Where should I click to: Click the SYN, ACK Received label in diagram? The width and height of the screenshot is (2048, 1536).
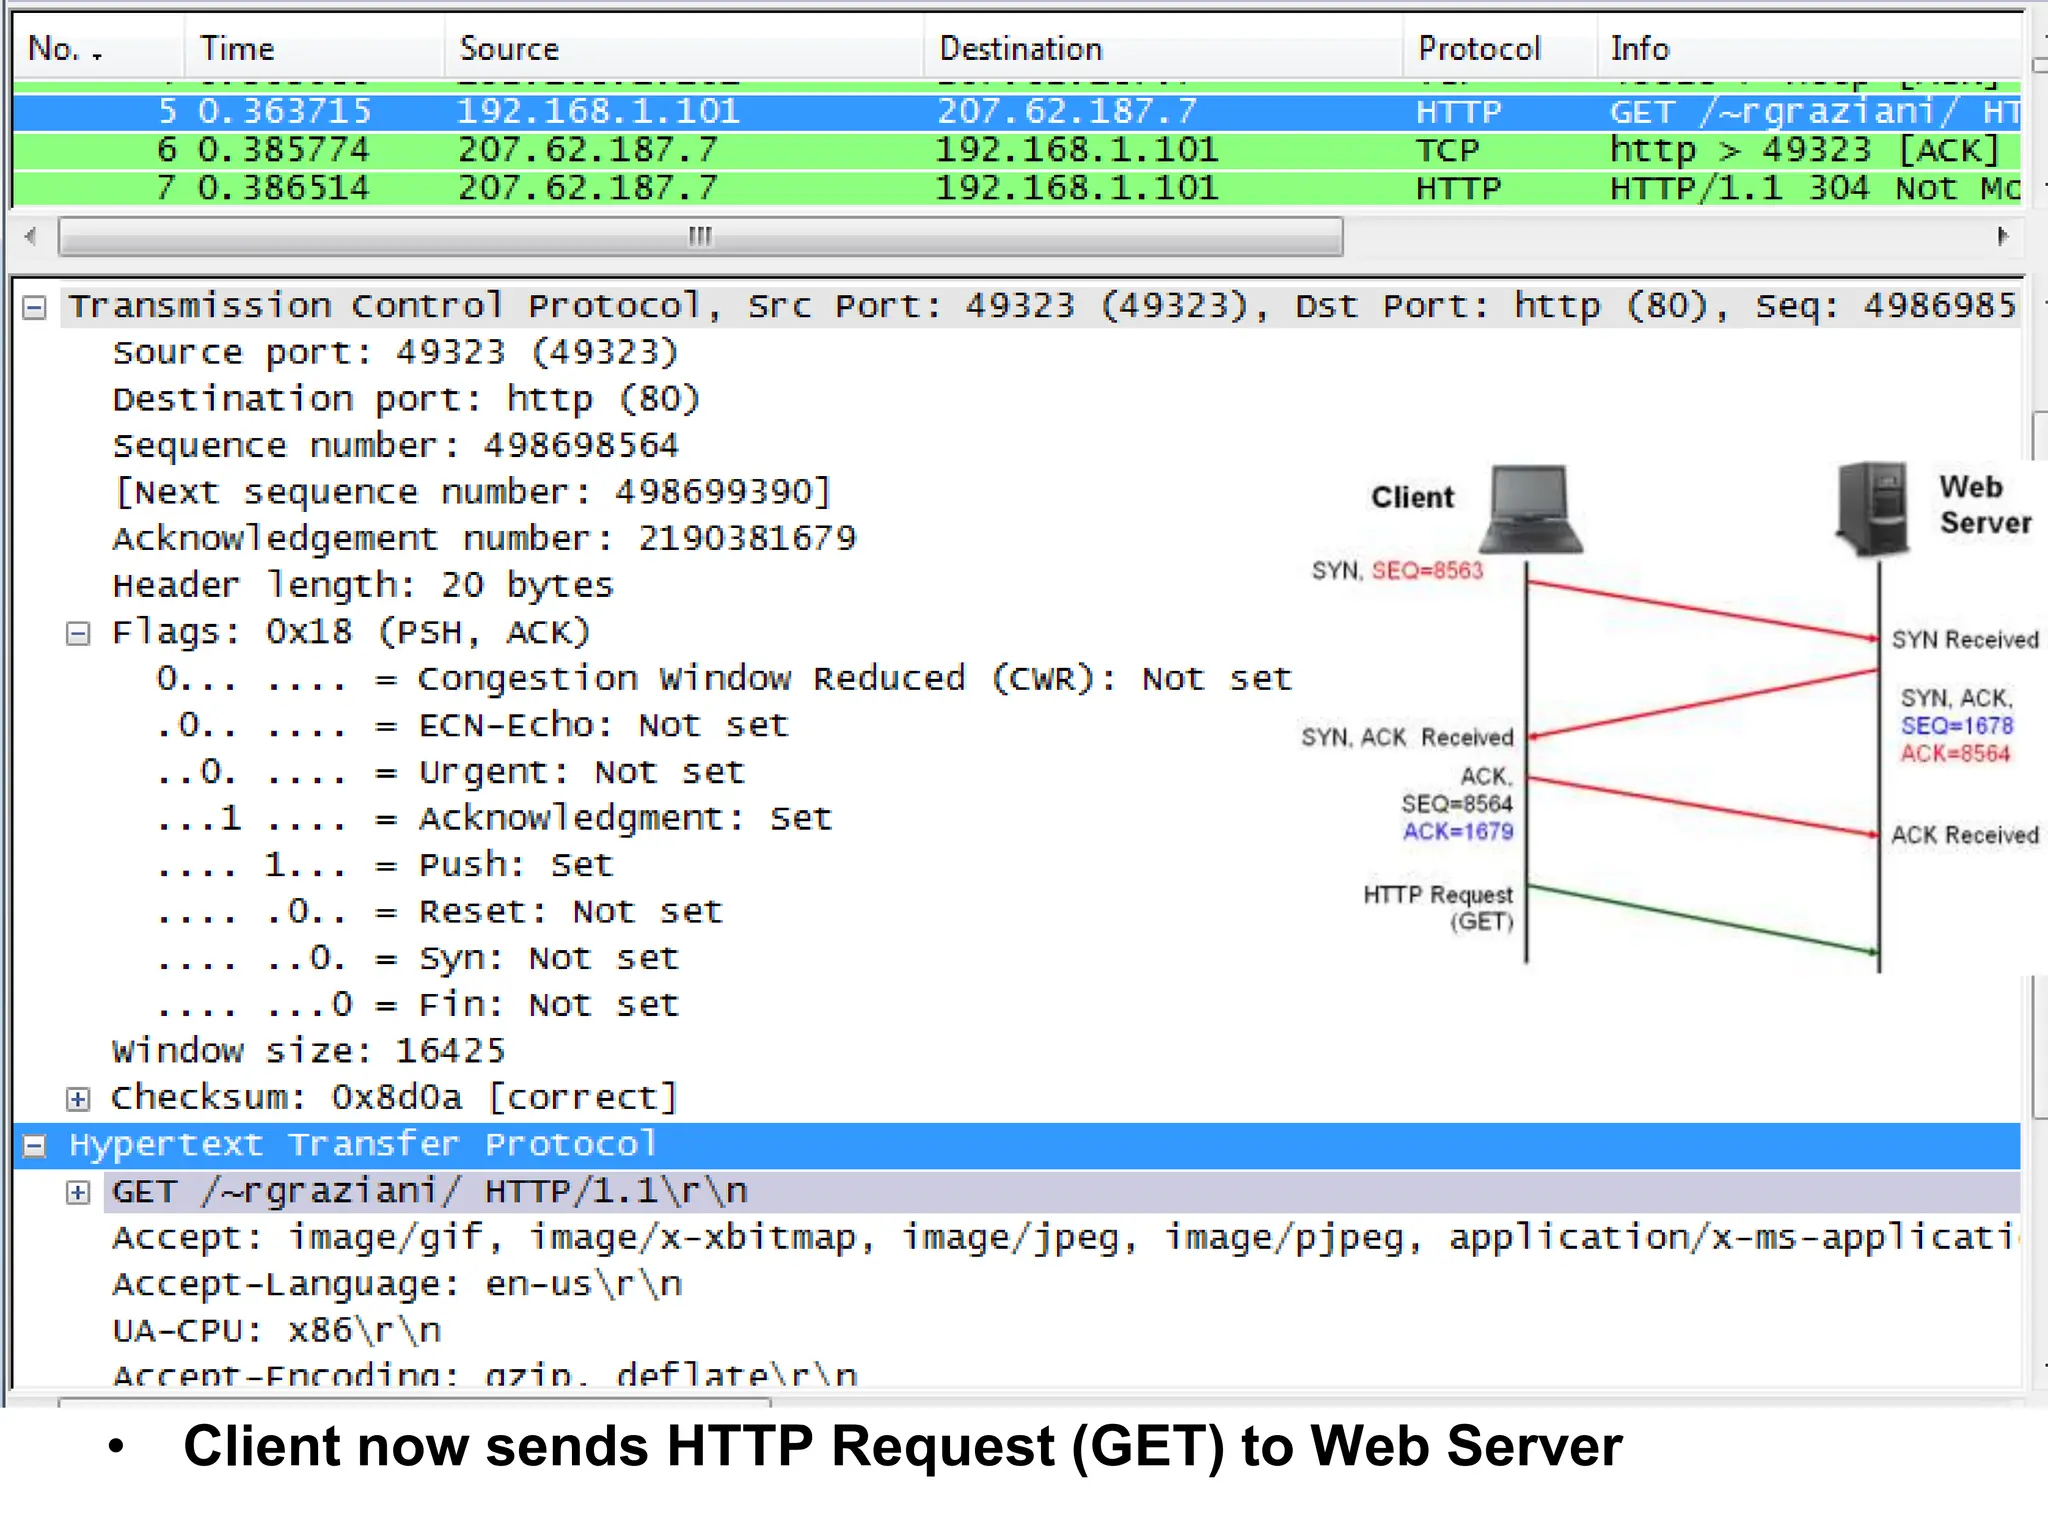tap(1407, 738)
